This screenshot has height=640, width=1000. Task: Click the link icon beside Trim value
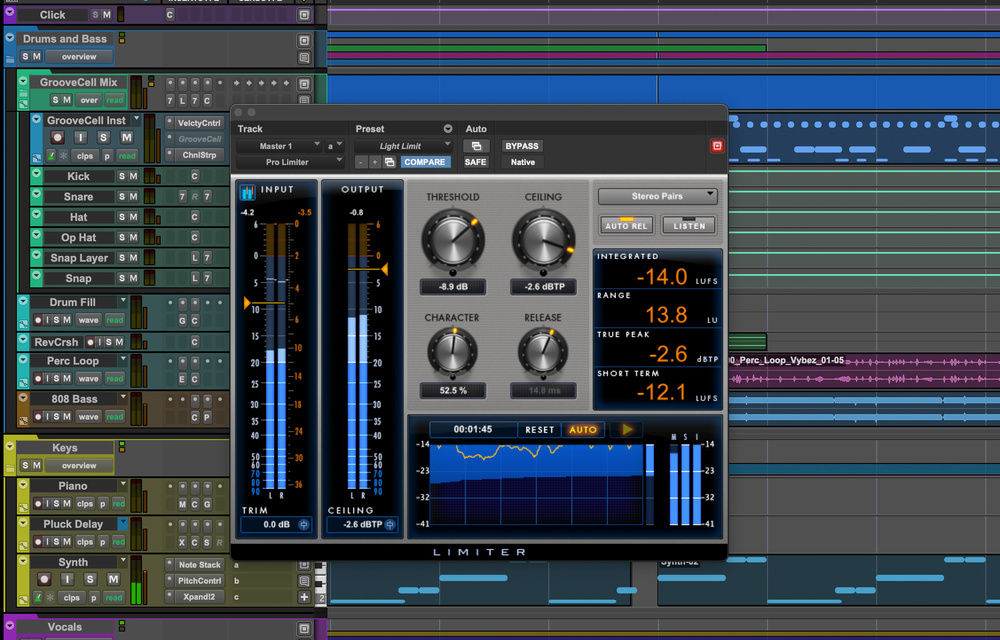click(303, 524)
